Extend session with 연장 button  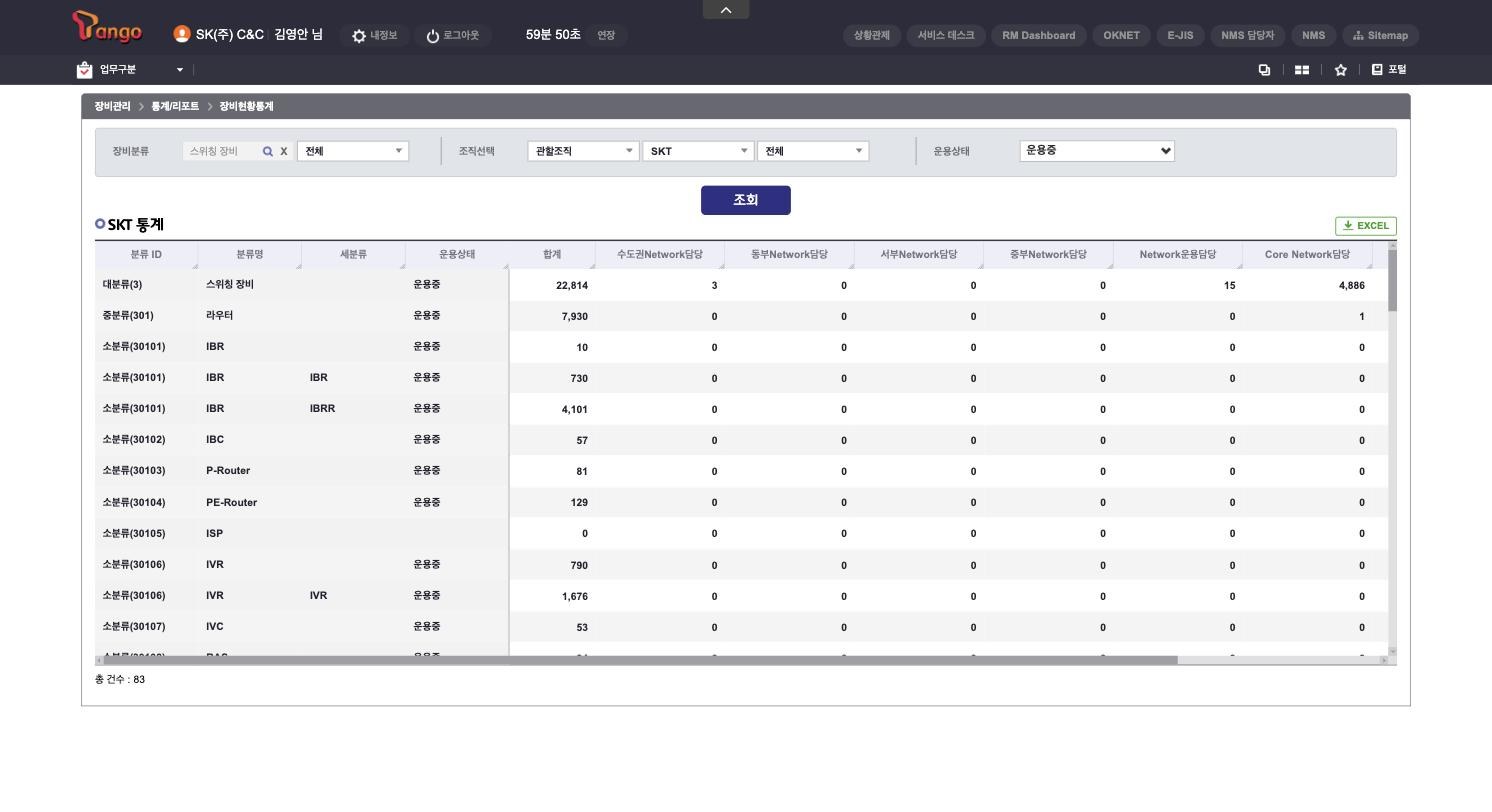click(606, 35)
